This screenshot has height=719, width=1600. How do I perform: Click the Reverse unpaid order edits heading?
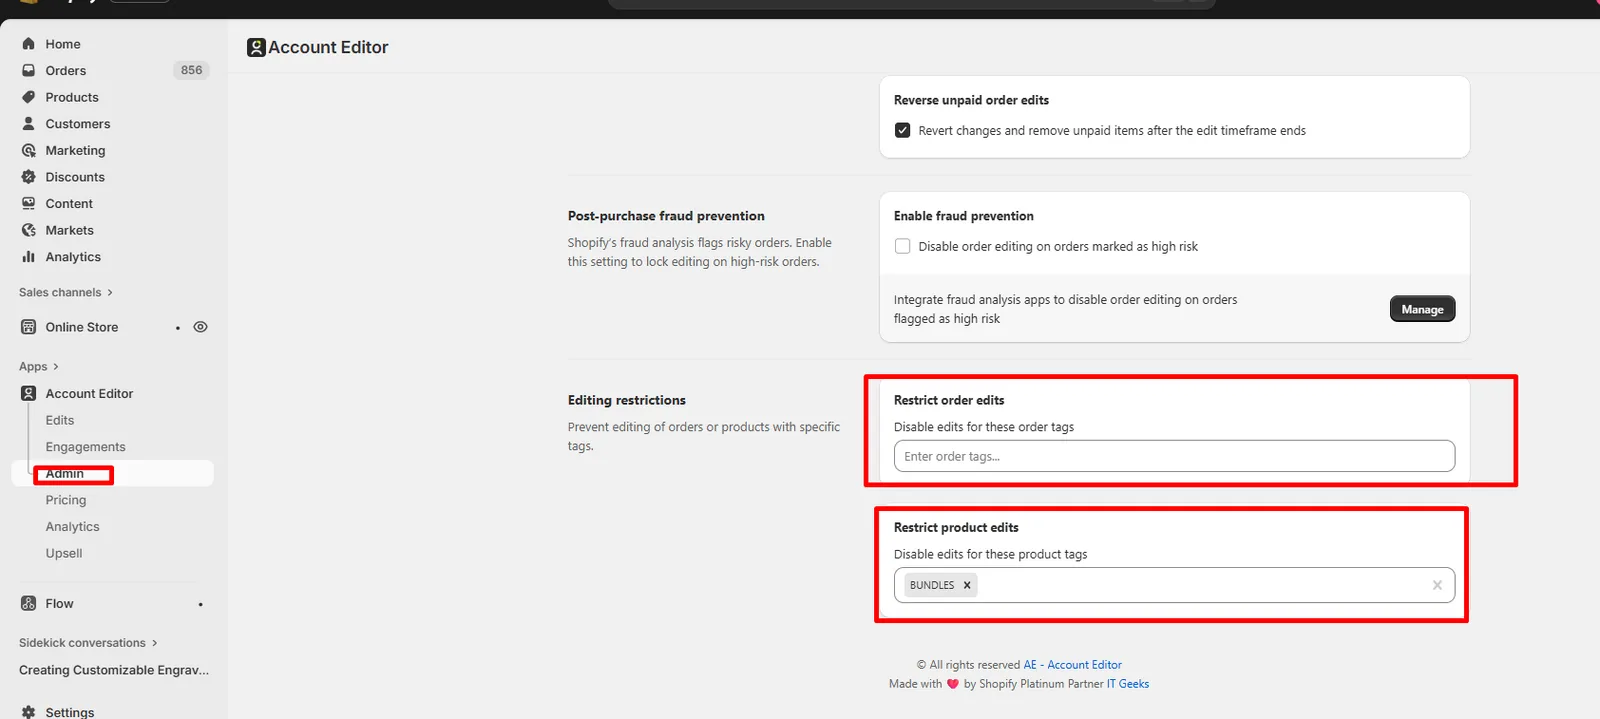[971, 100]
